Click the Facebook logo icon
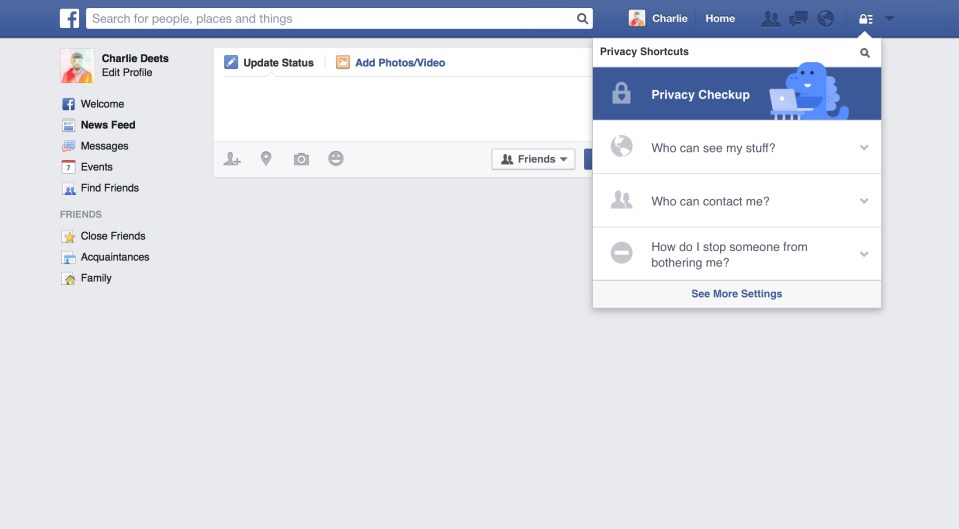Viewport: 959px width, 529px height. 70,18
